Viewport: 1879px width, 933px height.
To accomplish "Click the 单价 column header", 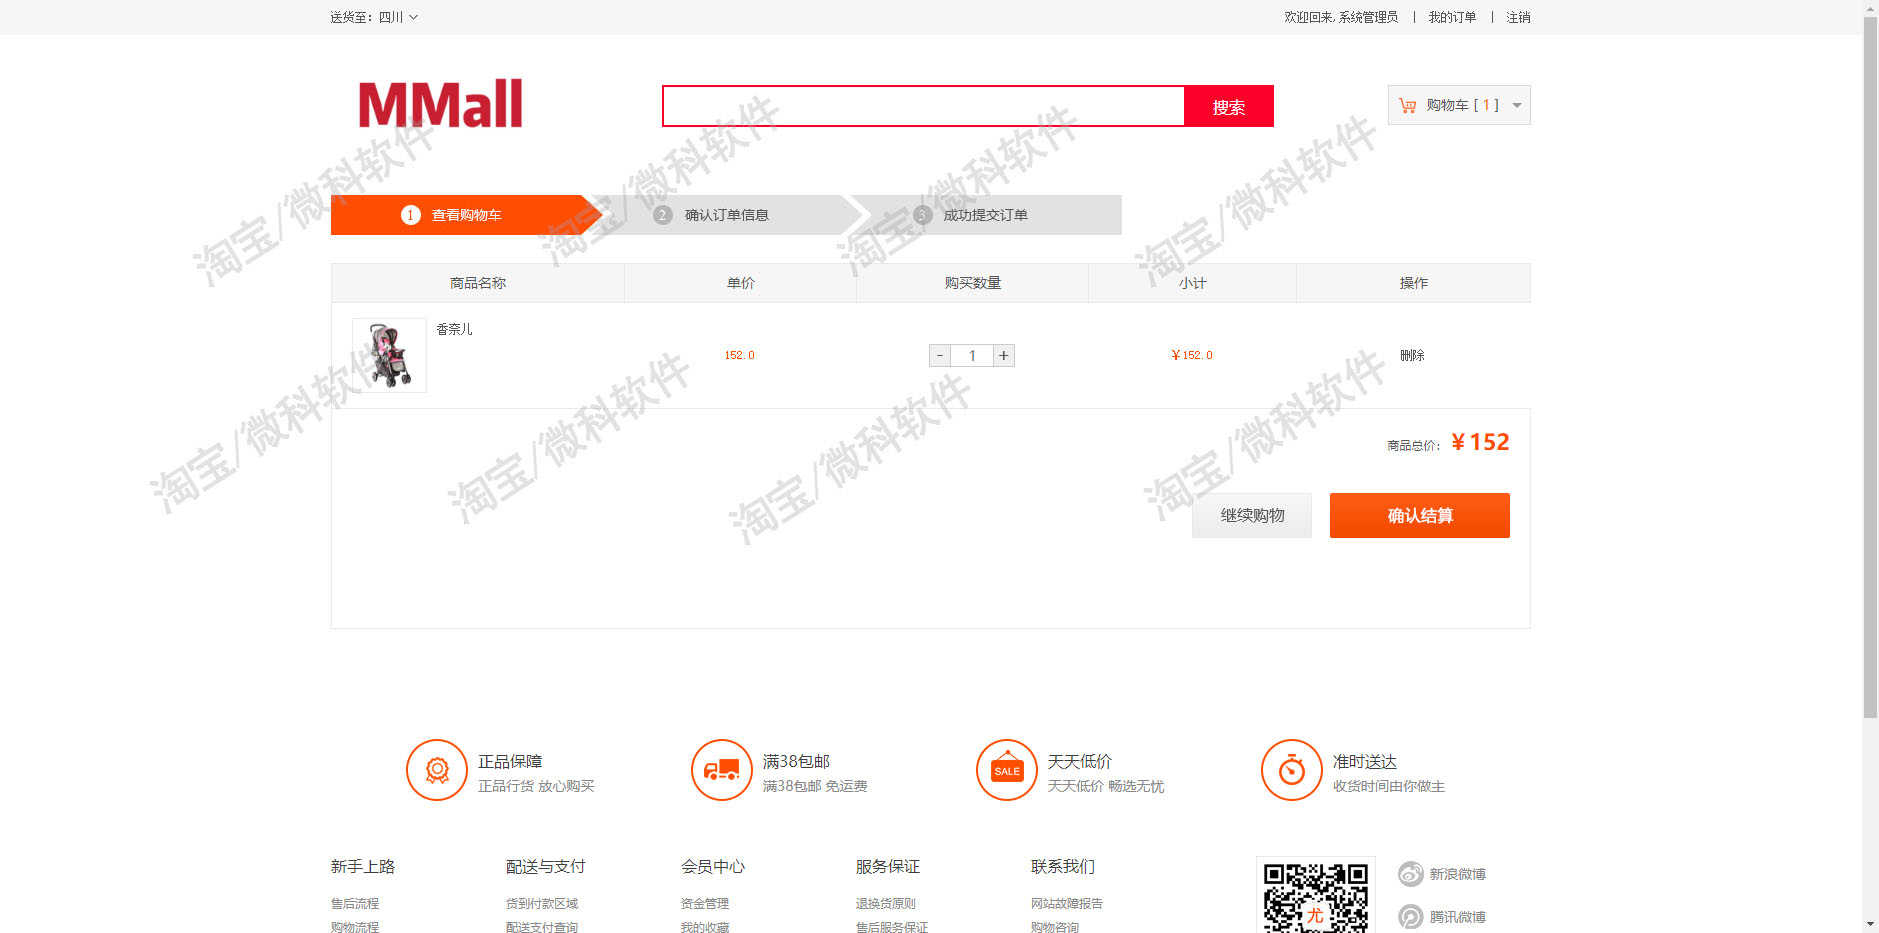I will (x=741, y=283).
